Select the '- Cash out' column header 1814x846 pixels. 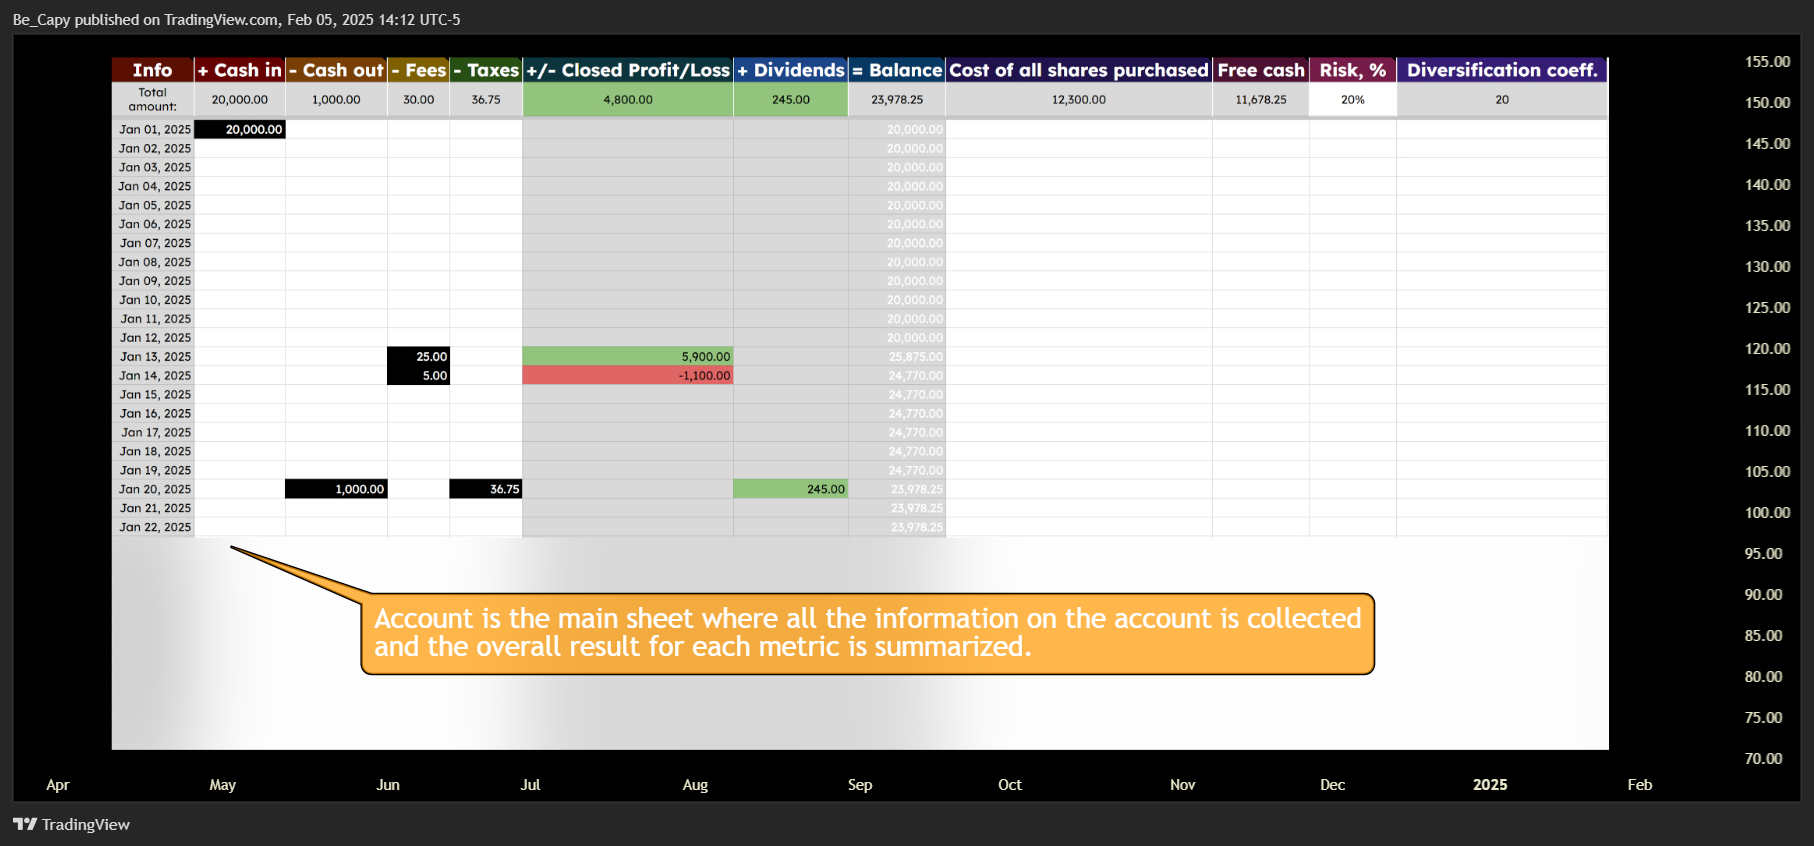[x=336, y=70]
